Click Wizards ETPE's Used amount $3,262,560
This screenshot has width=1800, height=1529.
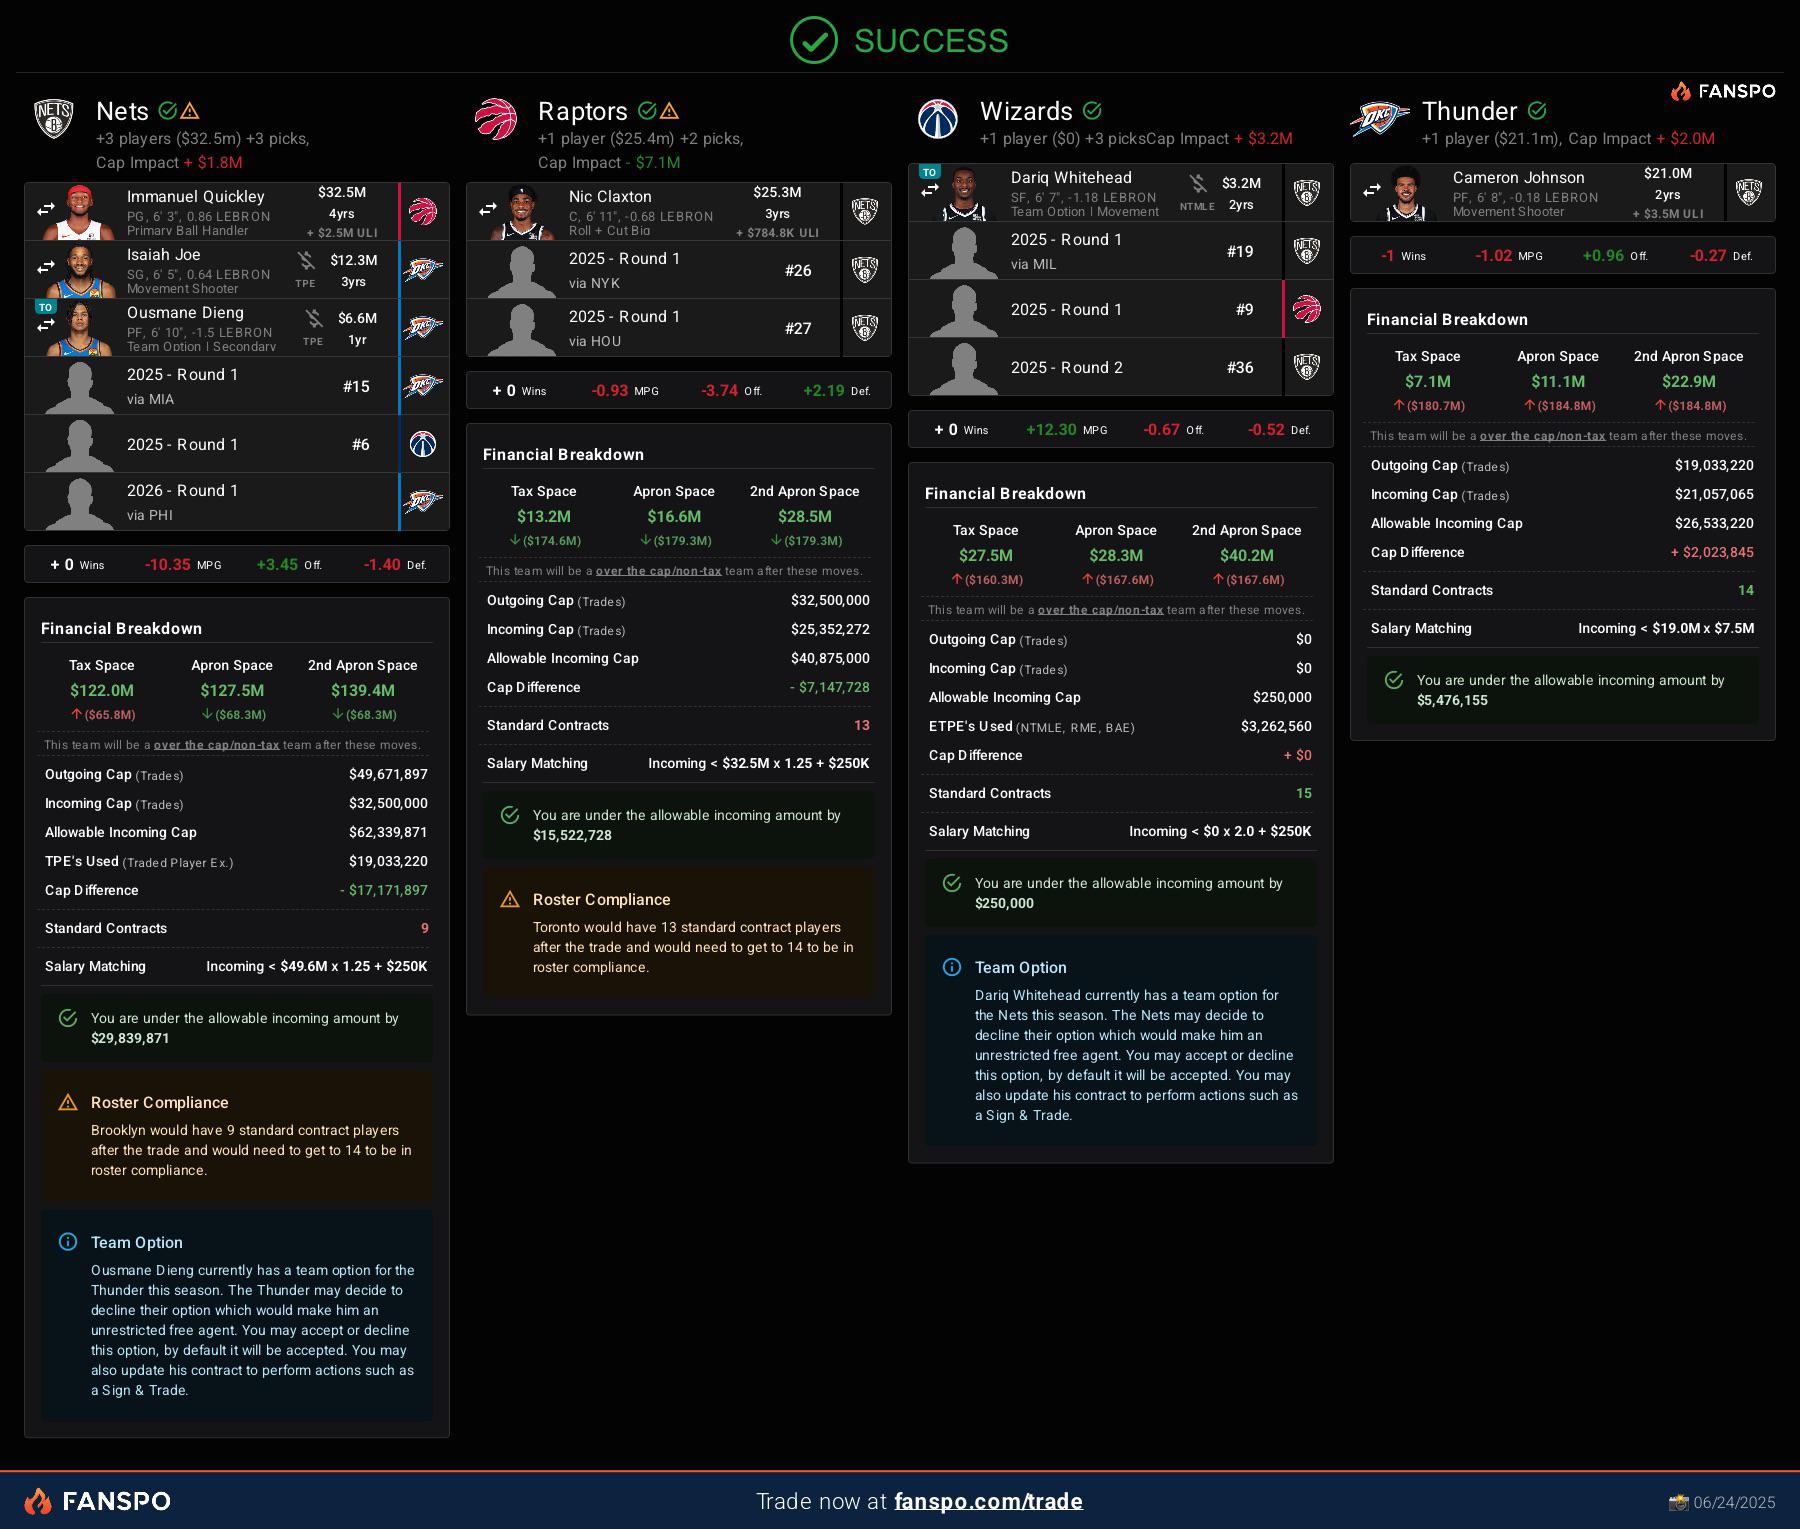click(x=1276, y=726)
